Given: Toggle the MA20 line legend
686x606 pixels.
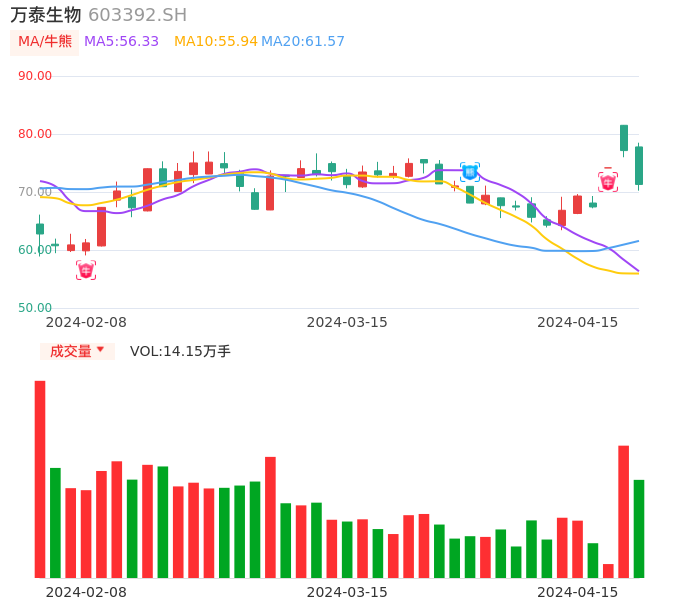Looking at the screenshot, I should pos(303,42).
